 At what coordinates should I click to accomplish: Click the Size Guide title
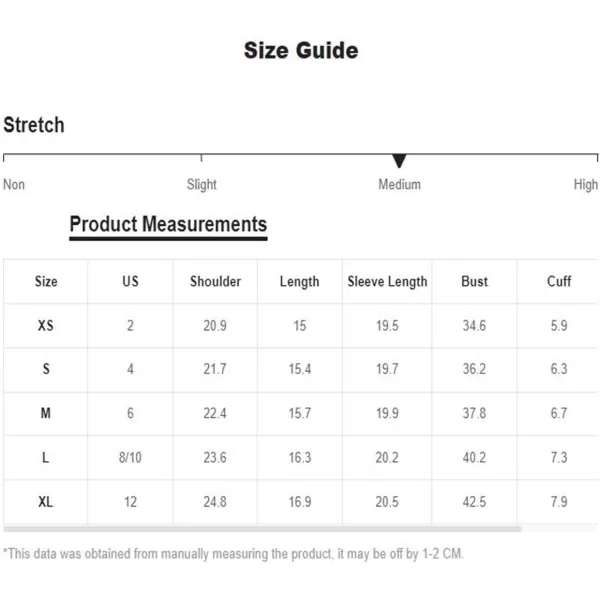coord(301,51)
